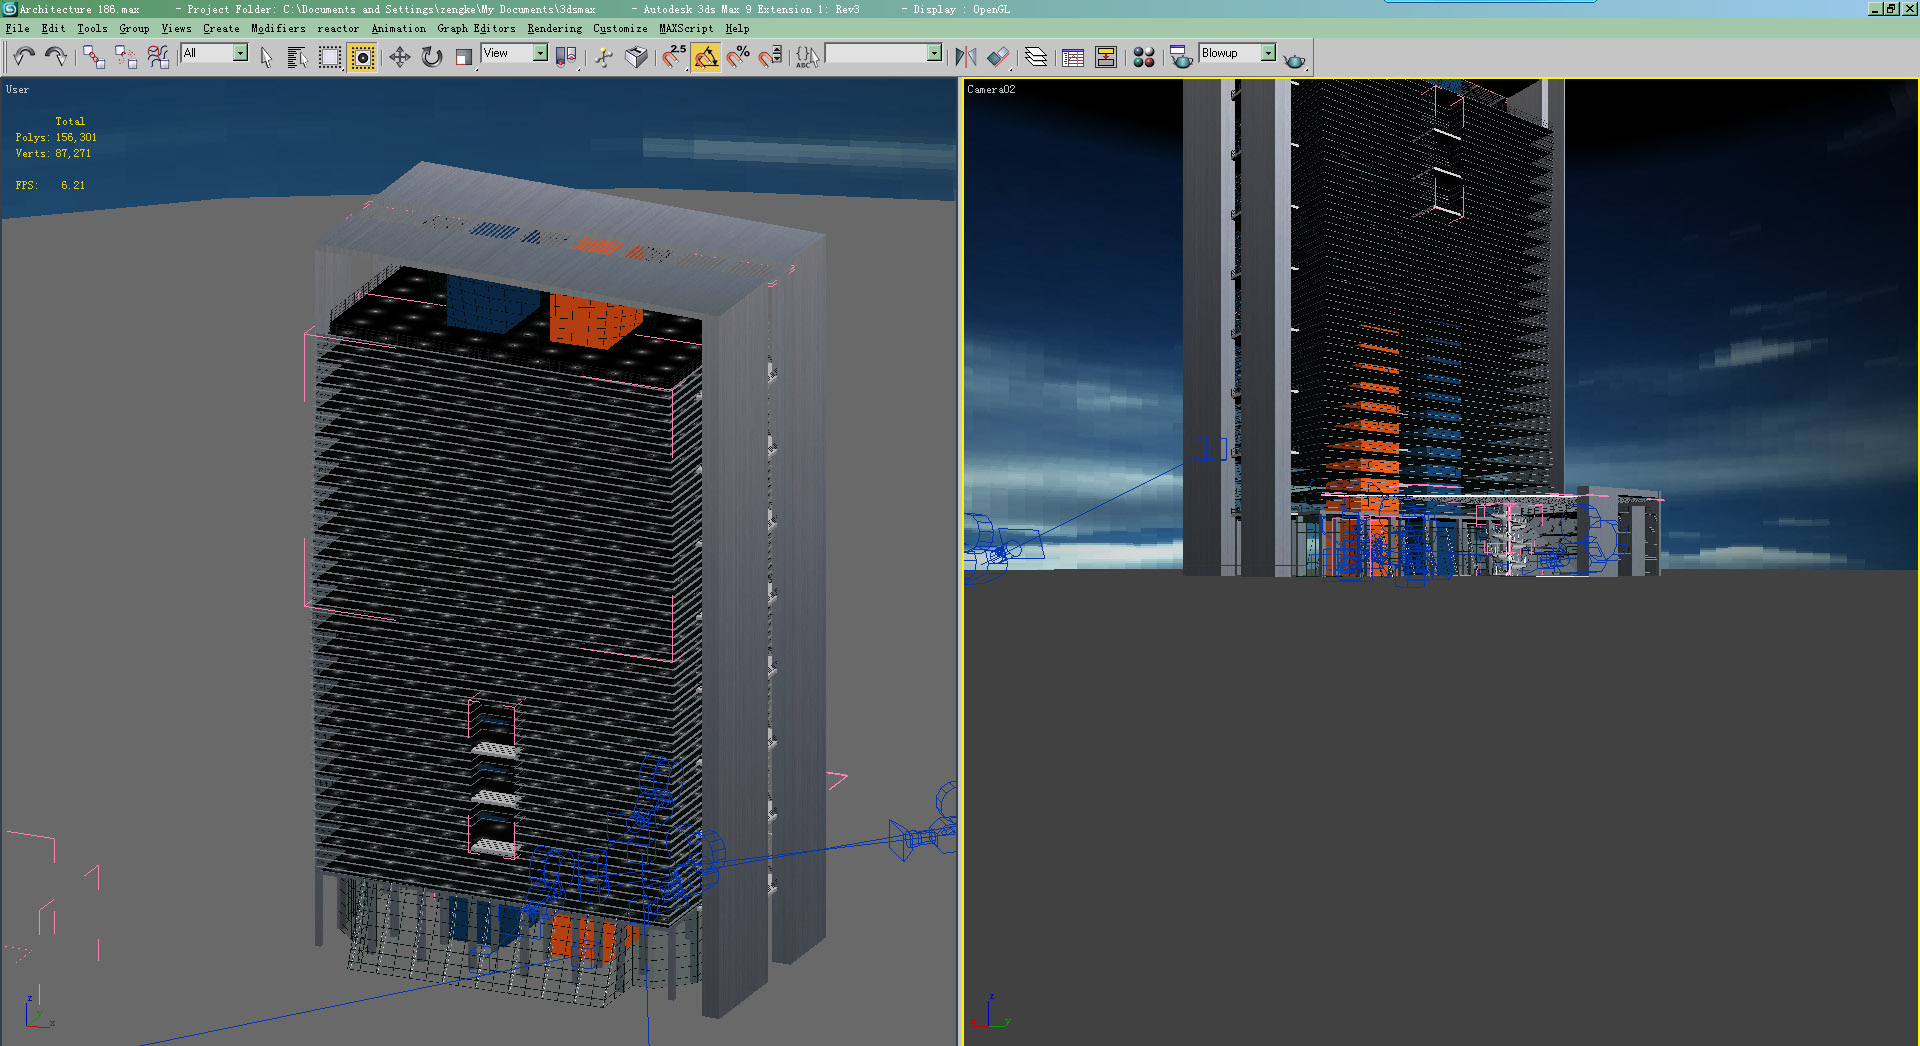Open the Select by Name list
Viewport: 1920px width, 1046px height.
pyautogui.click(x=297, y=56)
